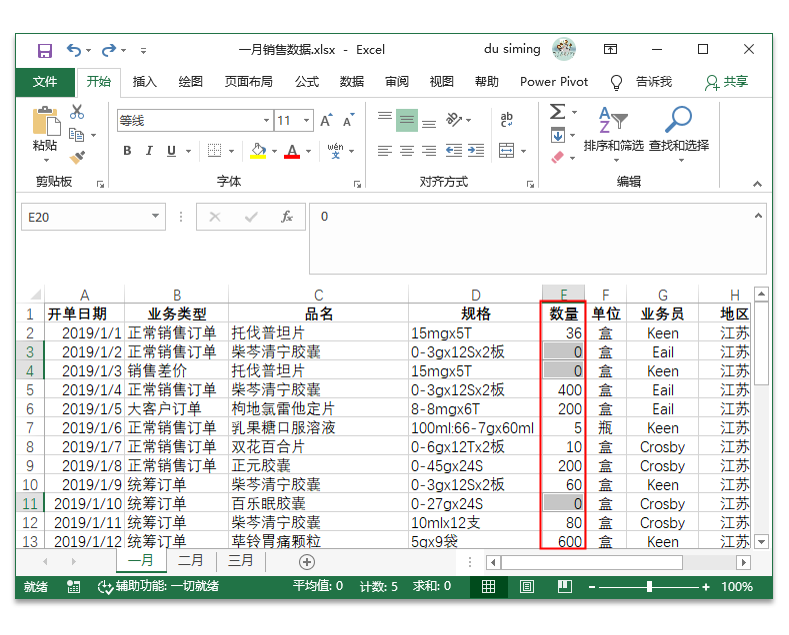Apply the red font color
The height and width of the screenshot is (635, 789).
click(292, 150)
